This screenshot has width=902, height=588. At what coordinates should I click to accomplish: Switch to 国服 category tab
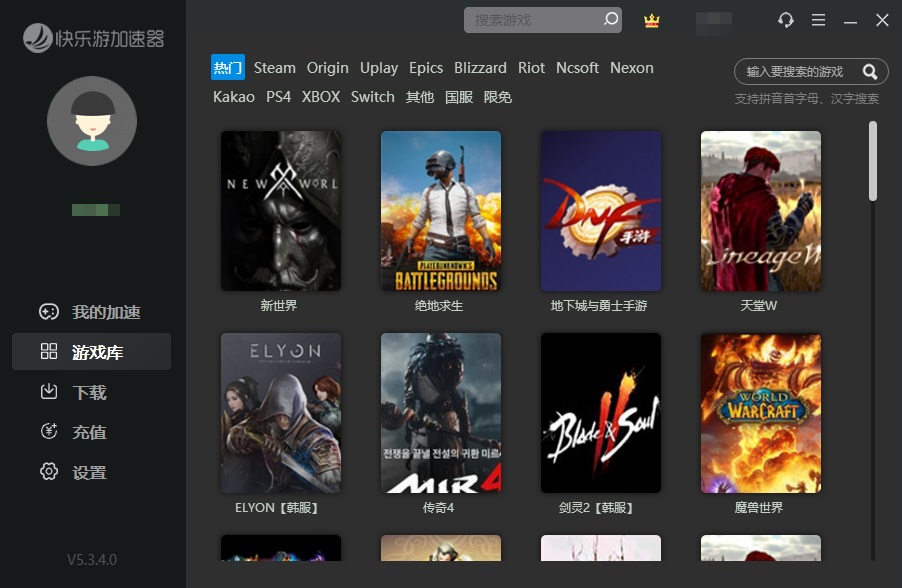459,97
